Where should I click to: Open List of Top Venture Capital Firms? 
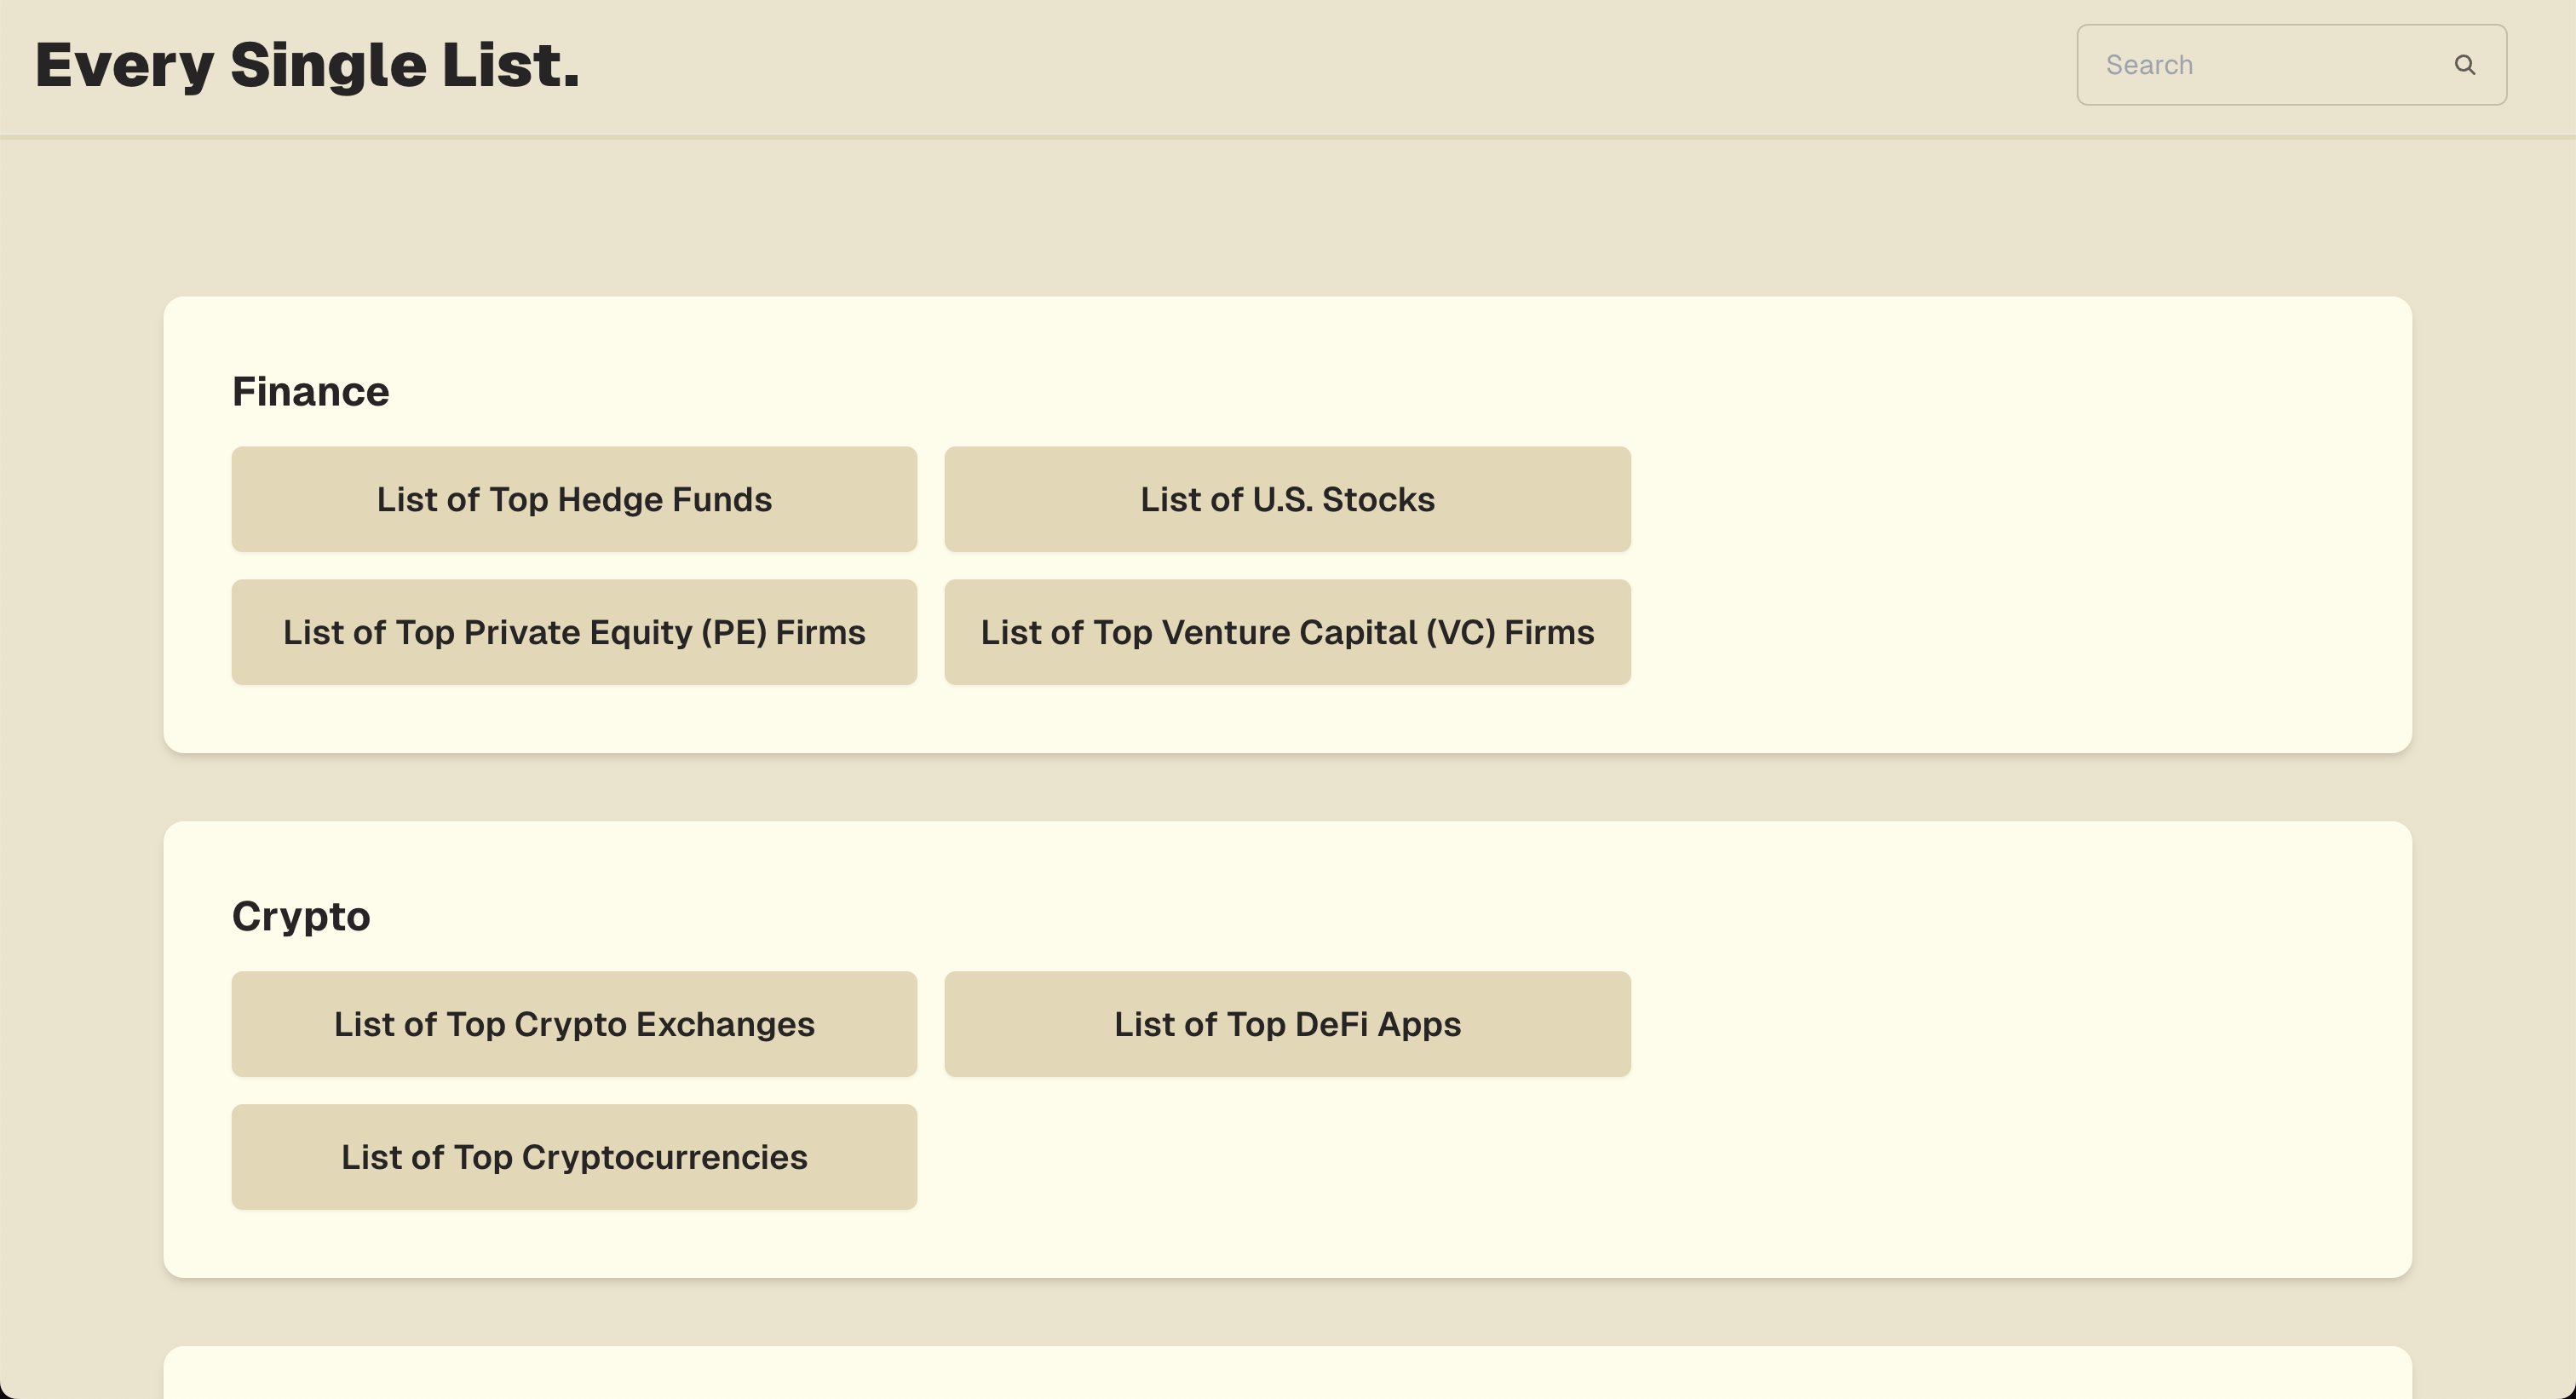point(1287,632)
